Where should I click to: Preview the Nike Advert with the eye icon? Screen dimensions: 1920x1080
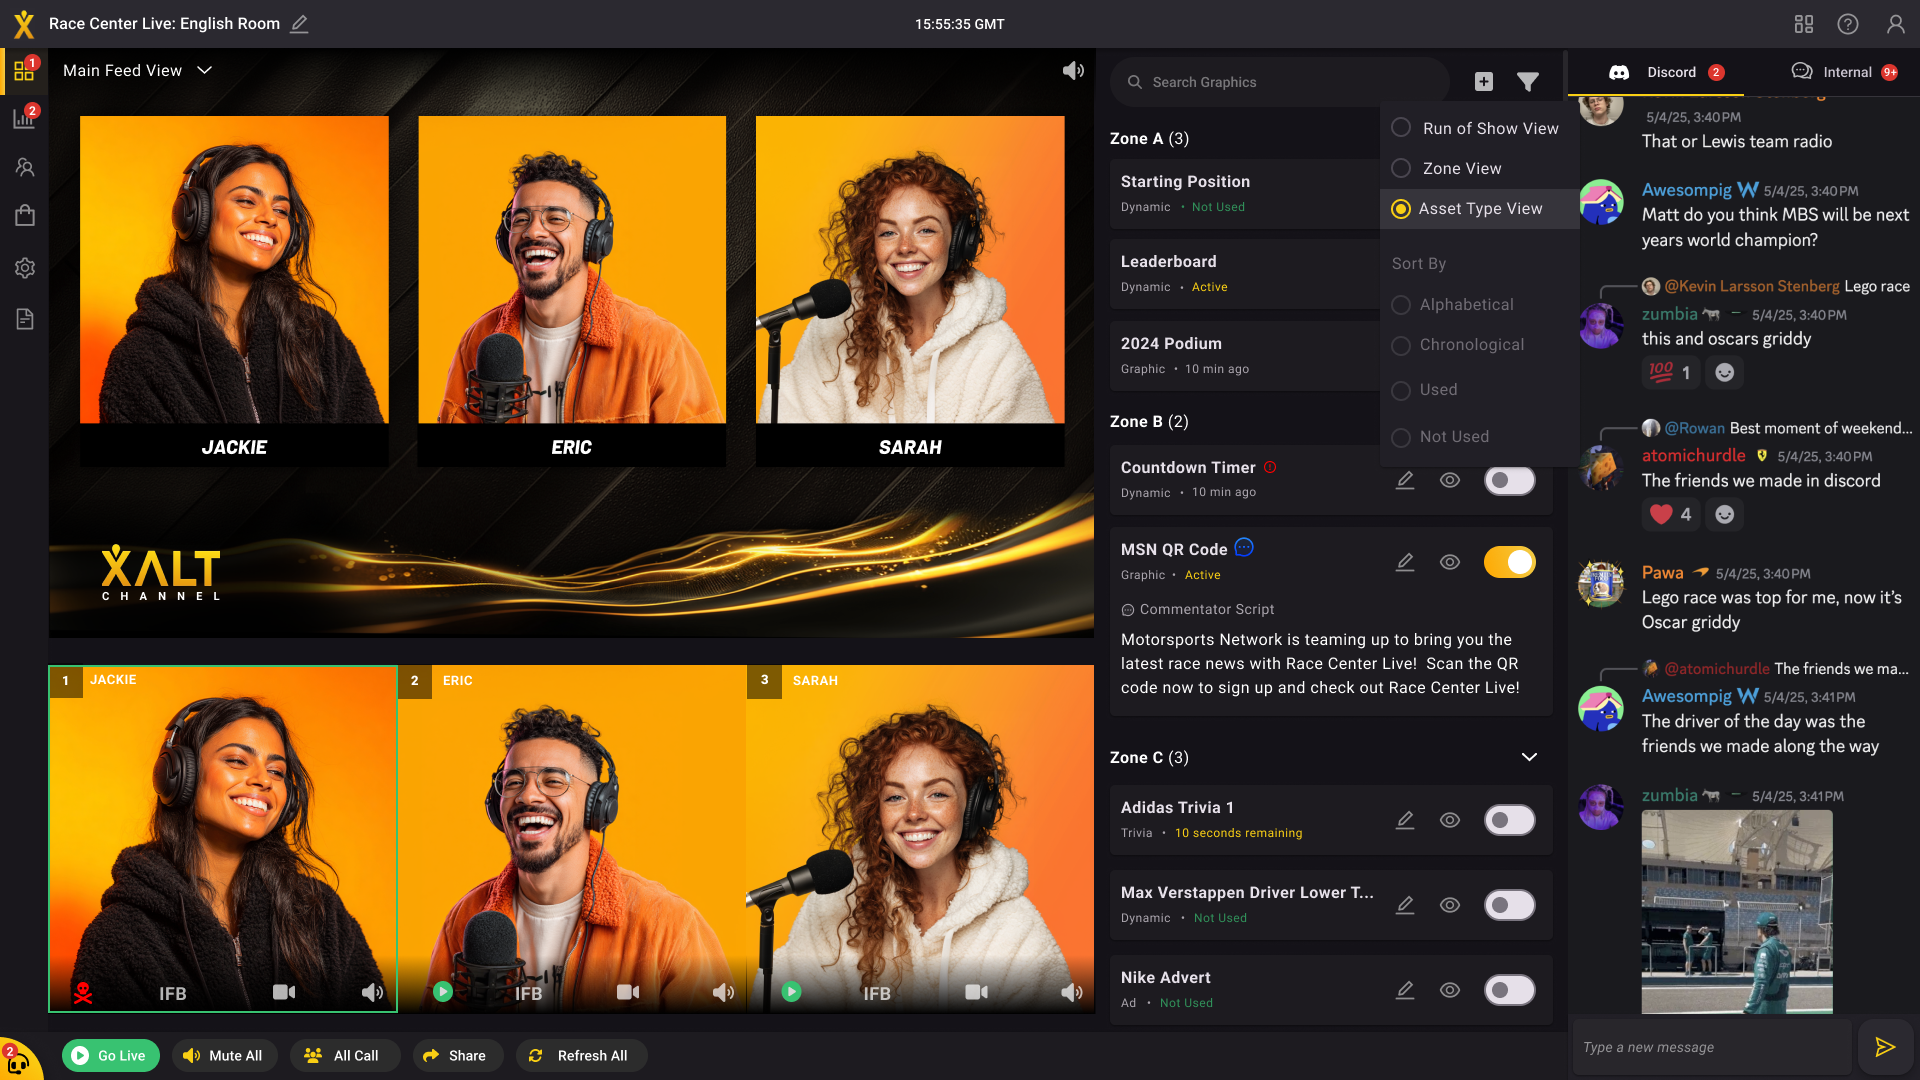point(1450,990)
